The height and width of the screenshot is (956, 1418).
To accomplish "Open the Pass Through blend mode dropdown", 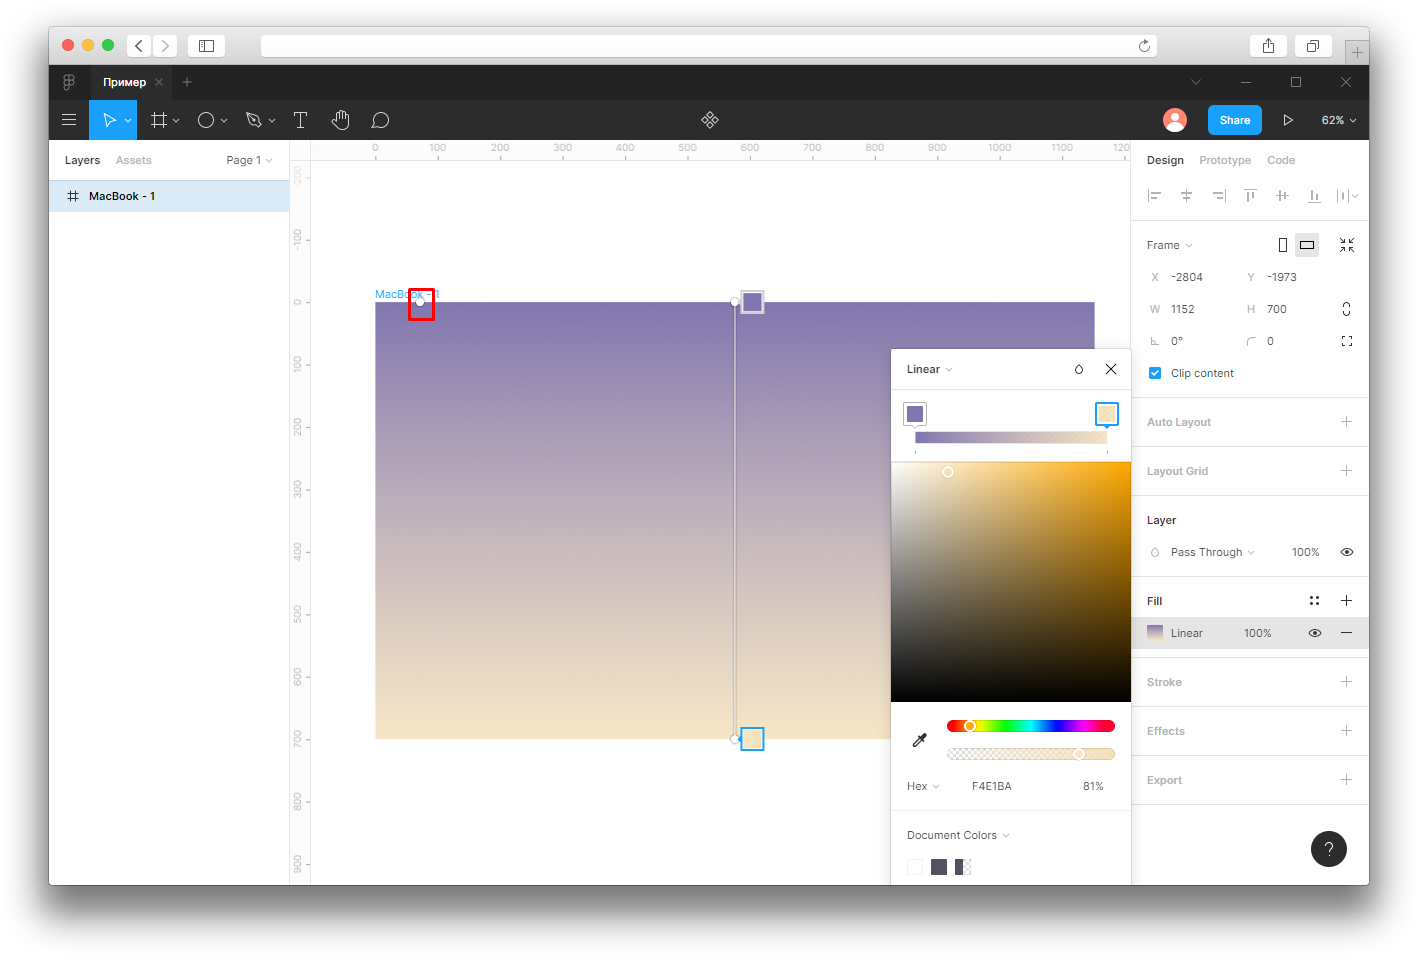I will (x=1212, y=552).
